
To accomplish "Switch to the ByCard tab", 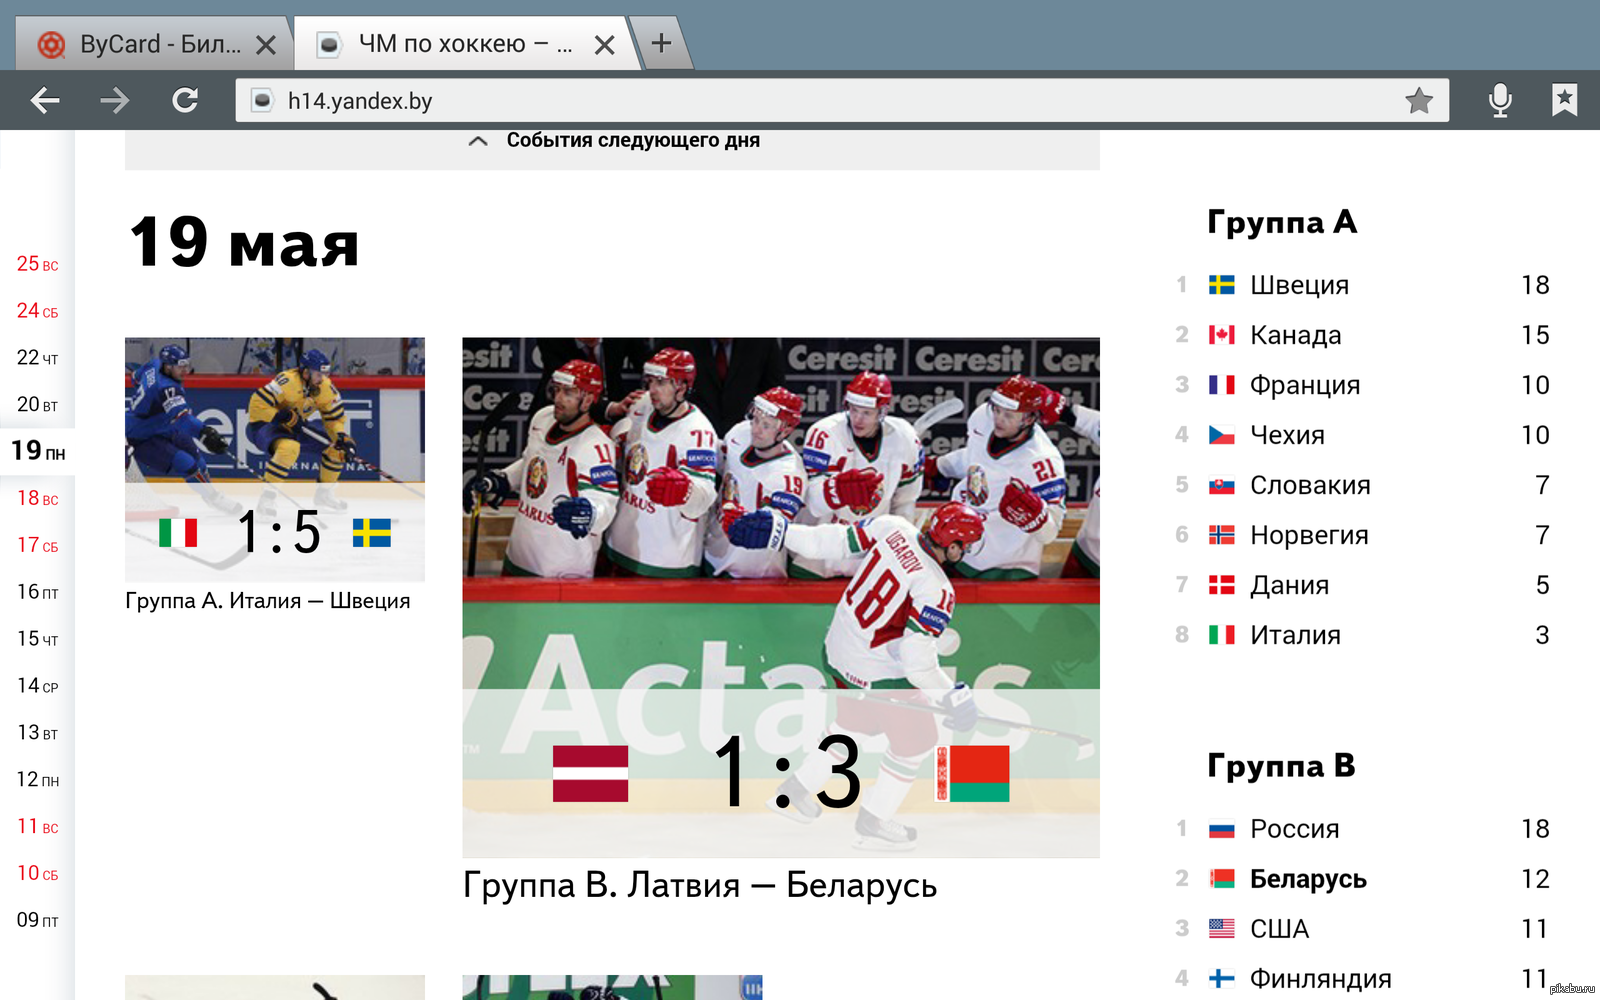I will tap(150, 44).
